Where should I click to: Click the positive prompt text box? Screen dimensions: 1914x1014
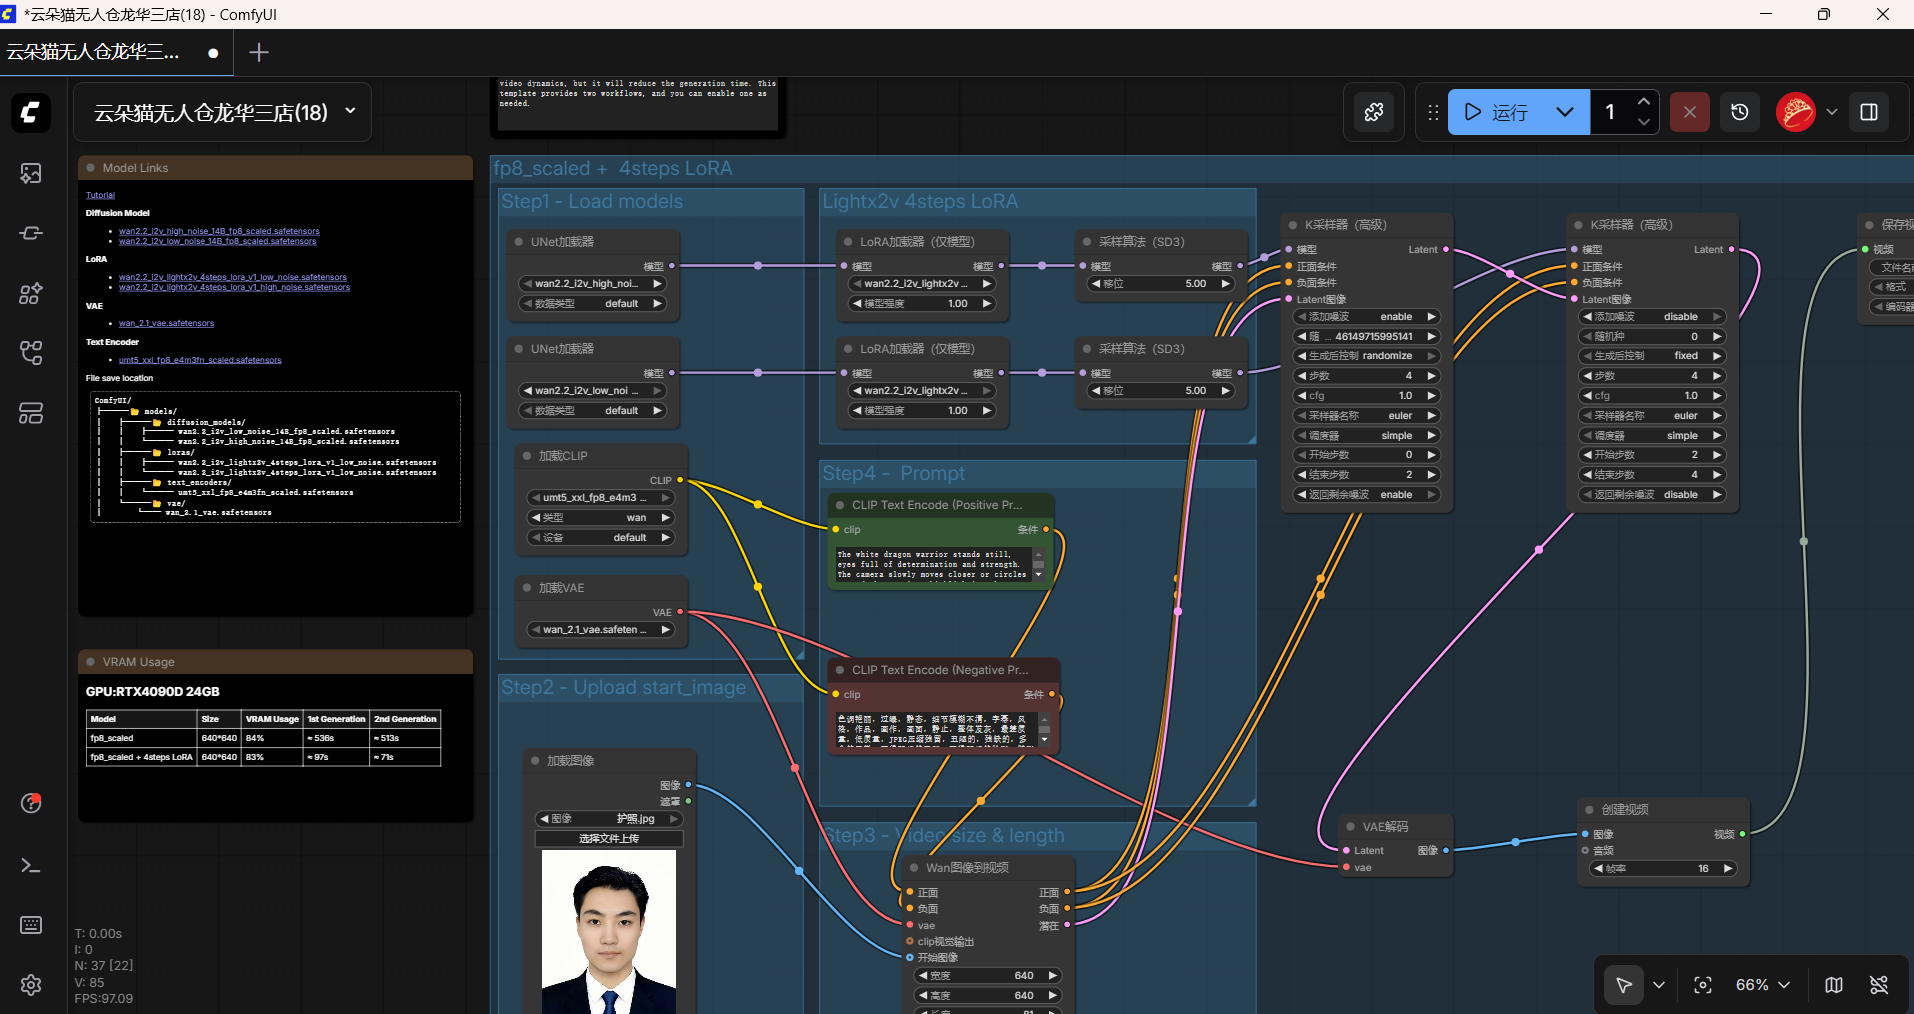pos(934,564)
